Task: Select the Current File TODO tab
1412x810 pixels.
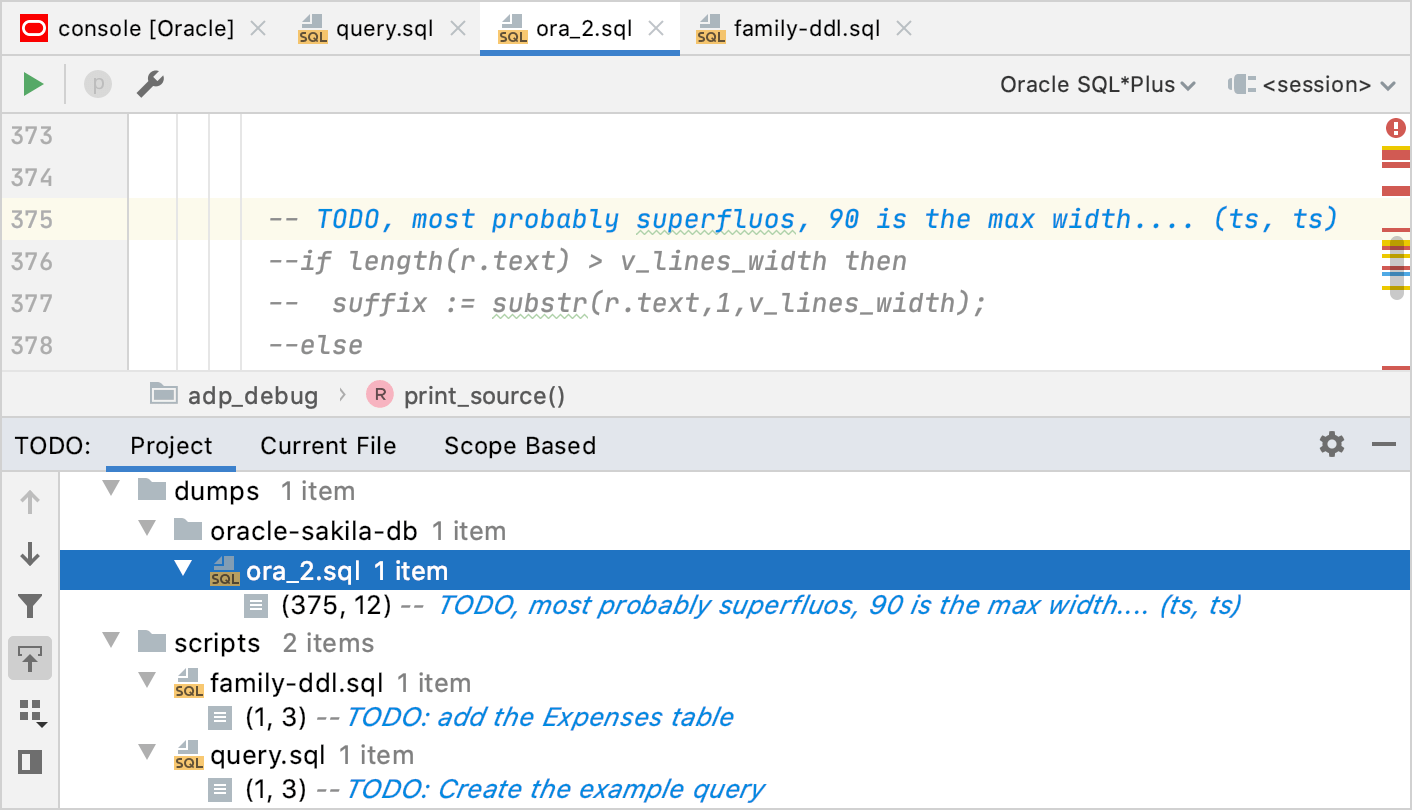Action: pos(328,446)
